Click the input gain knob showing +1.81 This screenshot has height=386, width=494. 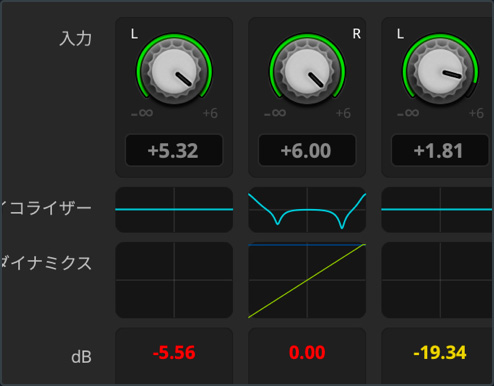click(440, 71)
